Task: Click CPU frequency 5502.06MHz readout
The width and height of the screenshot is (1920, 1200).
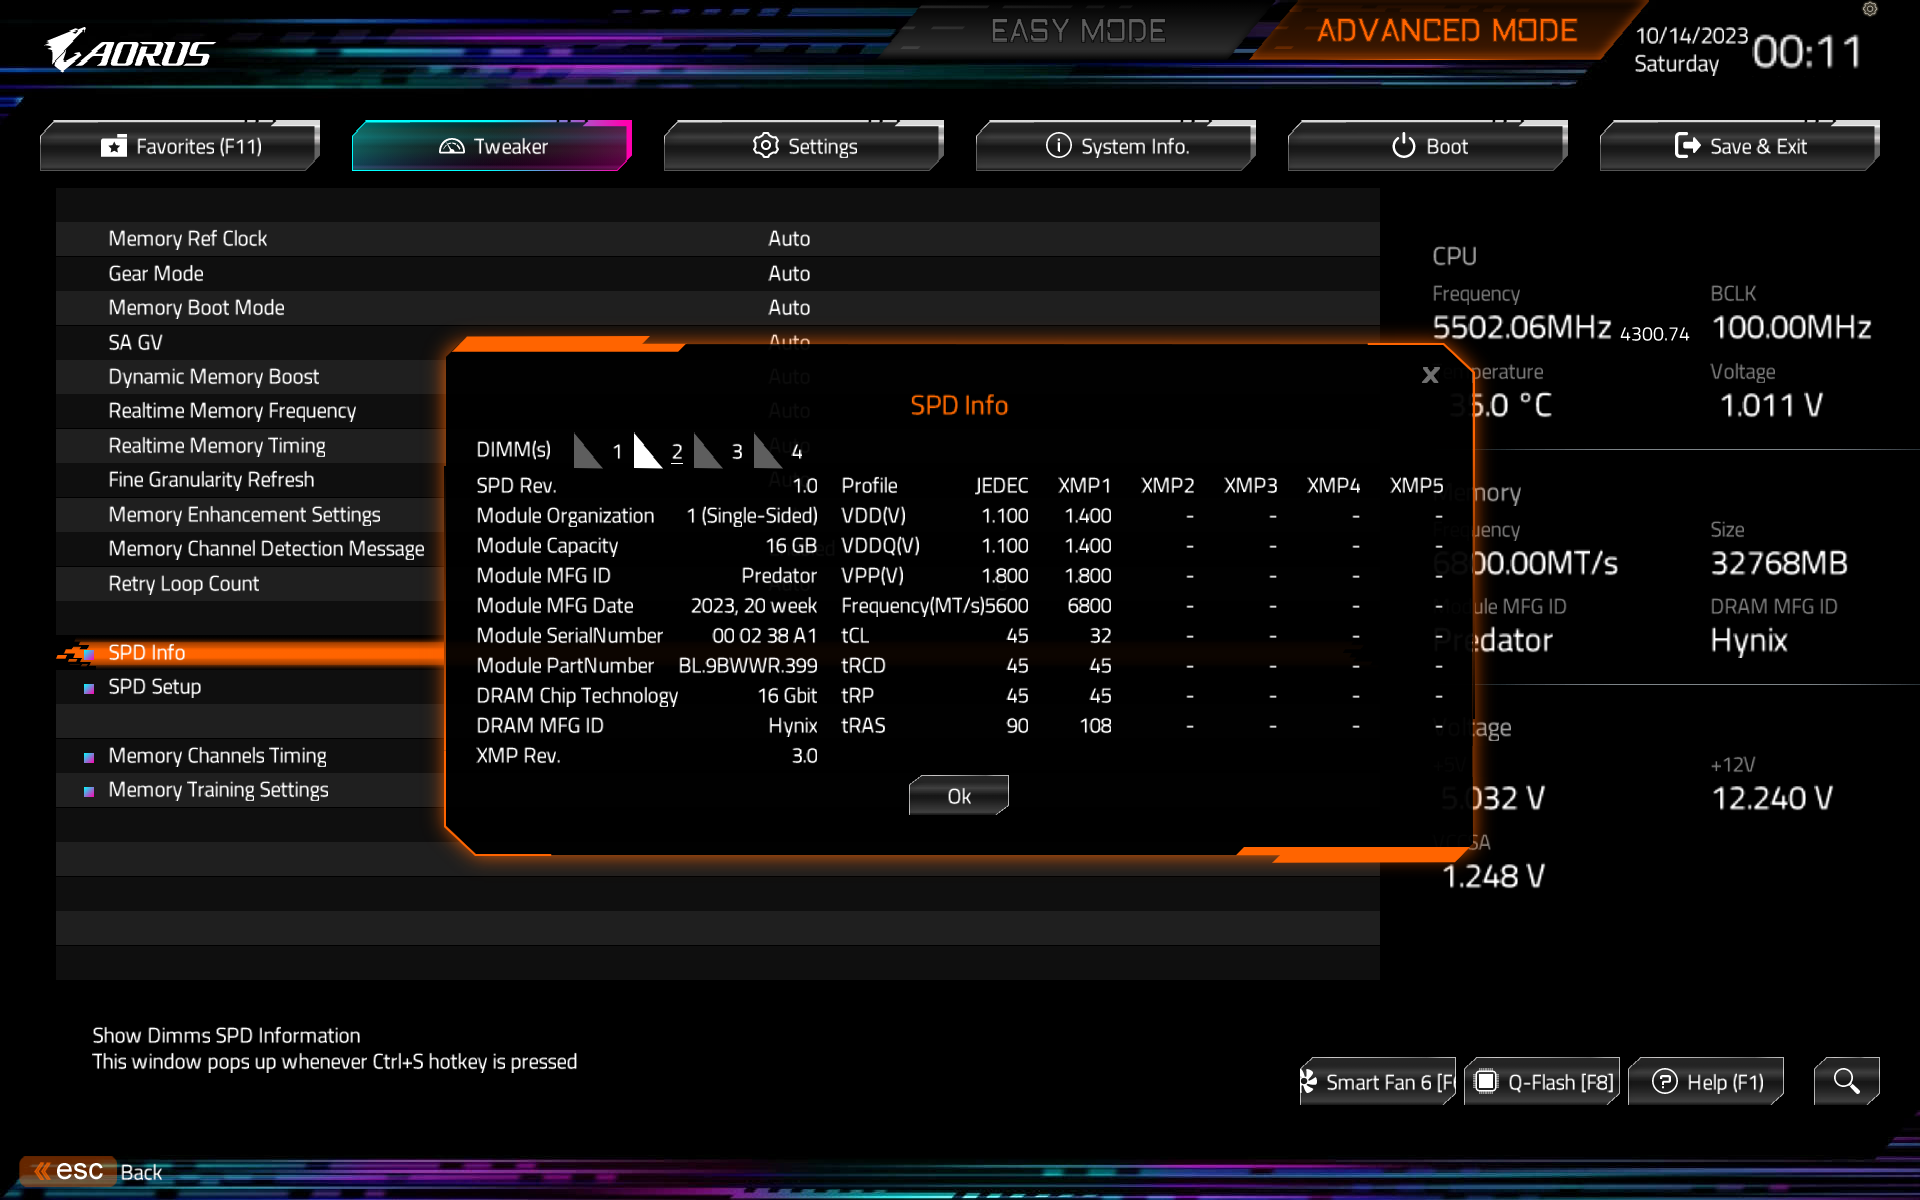Action: point(1521,327)
